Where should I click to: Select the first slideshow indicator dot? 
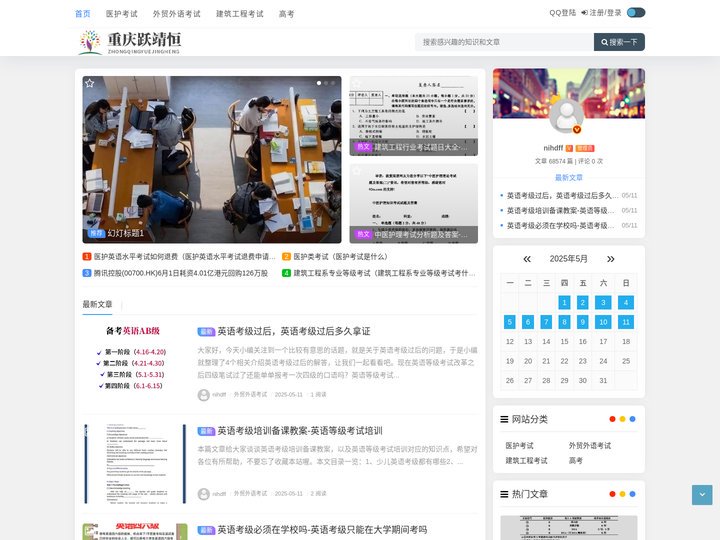[x=319, y=83]
